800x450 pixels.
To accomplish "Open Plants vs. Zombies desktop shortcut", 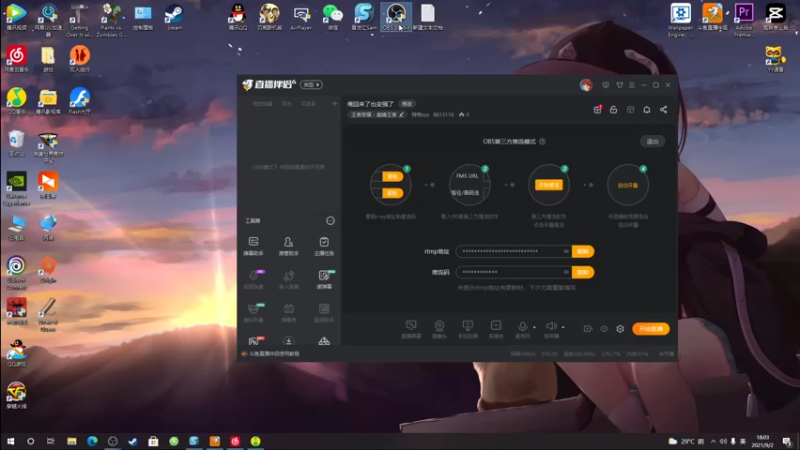I will tap(111, 19).
